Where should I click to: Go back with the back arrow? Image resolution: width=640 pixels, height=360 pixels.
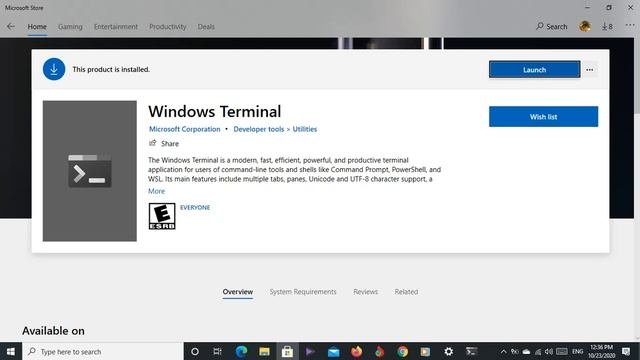(11, 27)
